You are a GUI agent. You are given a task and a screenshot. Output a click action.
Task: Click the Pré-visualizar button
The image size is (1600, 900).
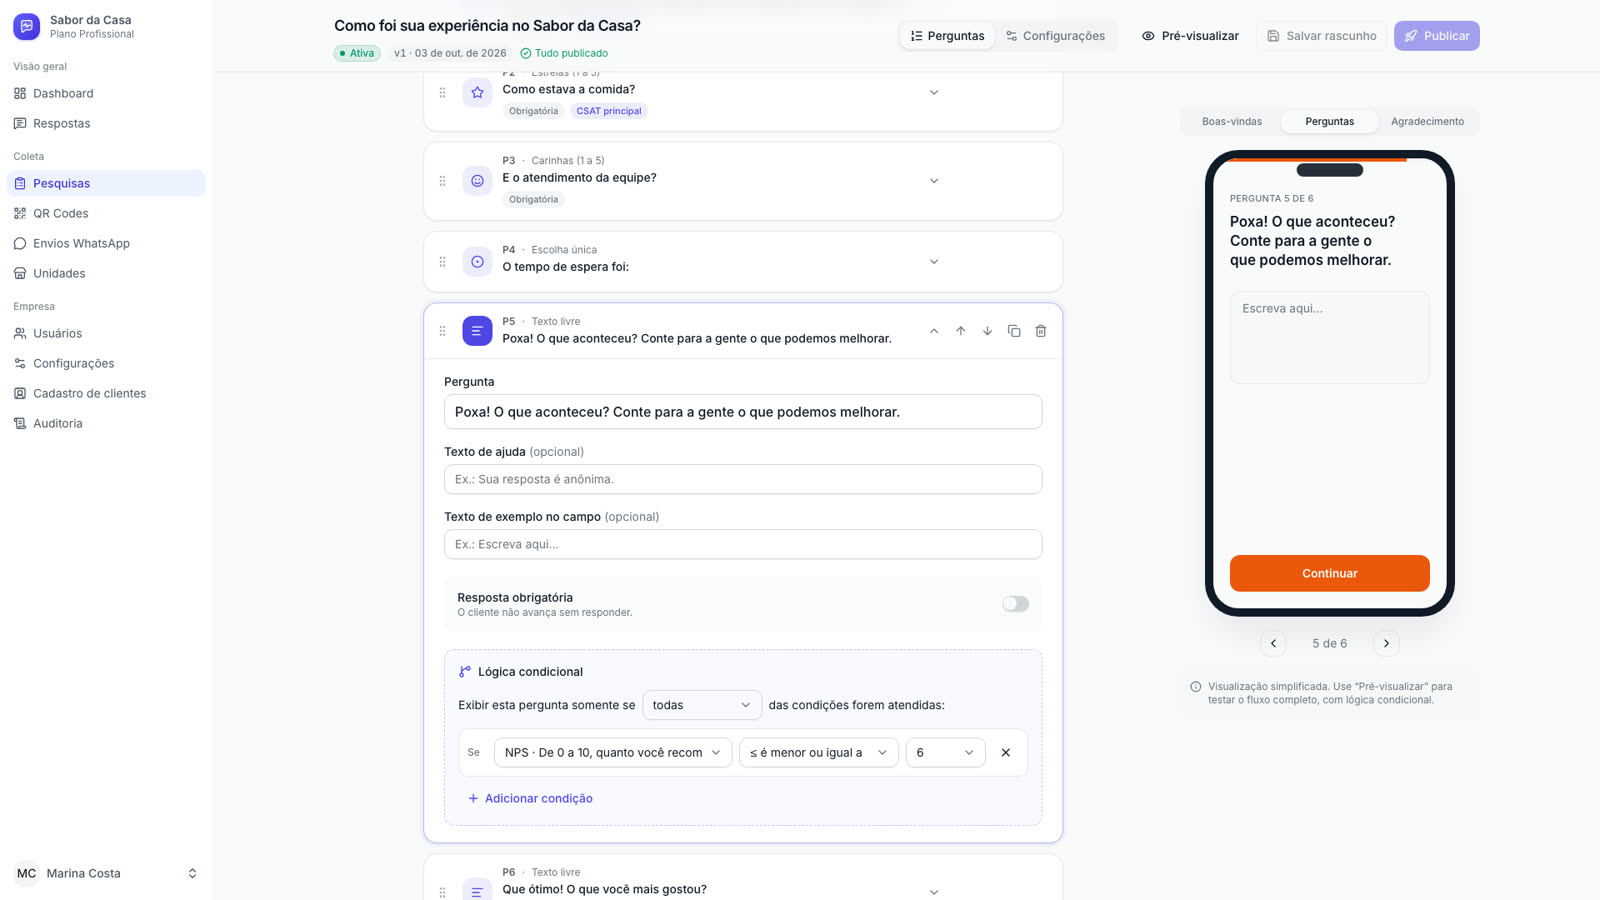click(1190, 36)
